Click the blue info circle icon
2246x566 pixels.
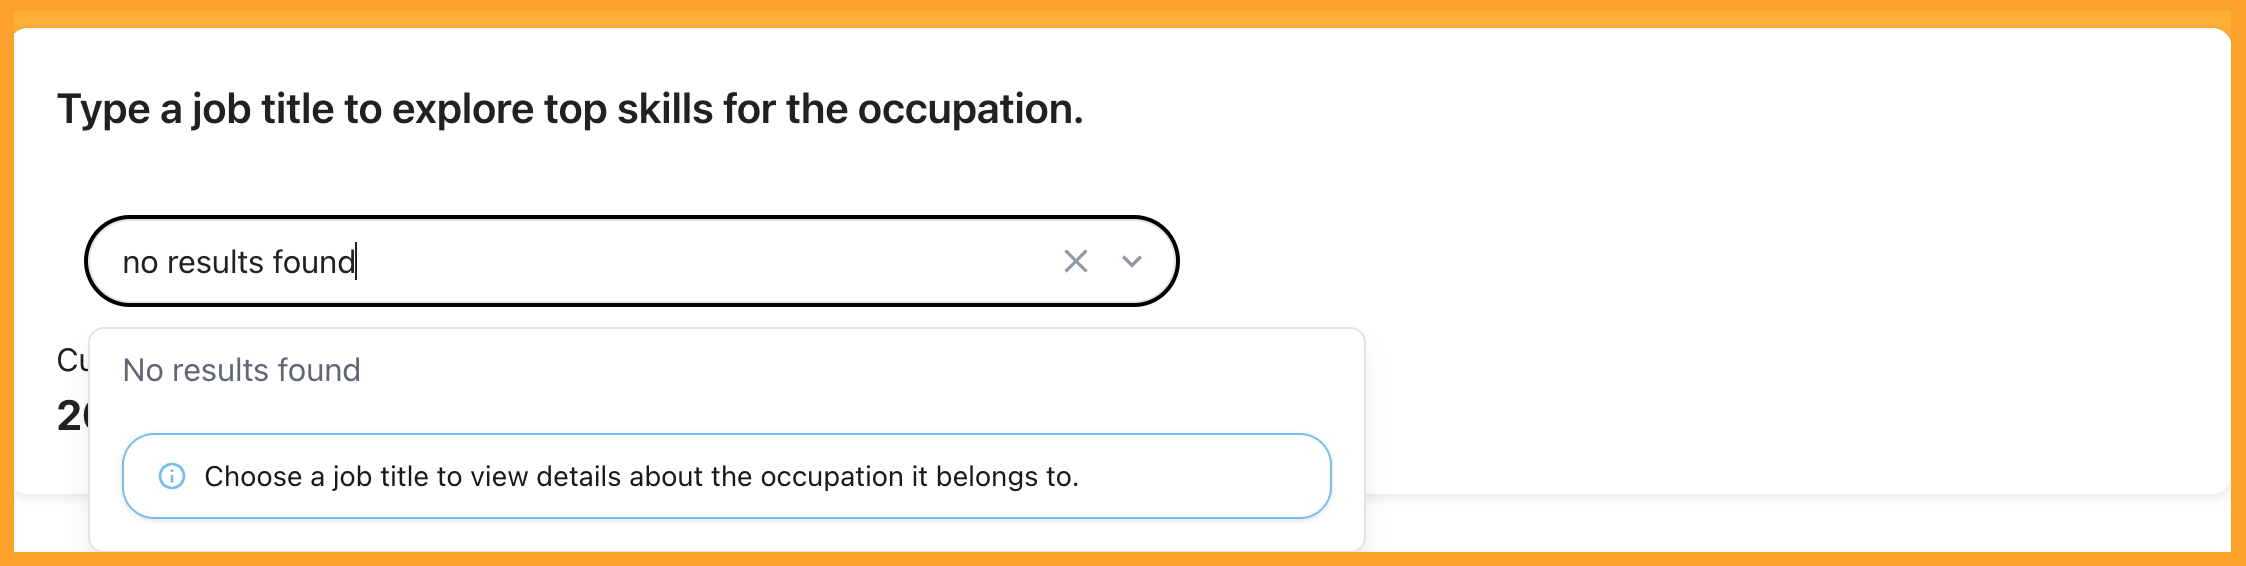(172, 476)
